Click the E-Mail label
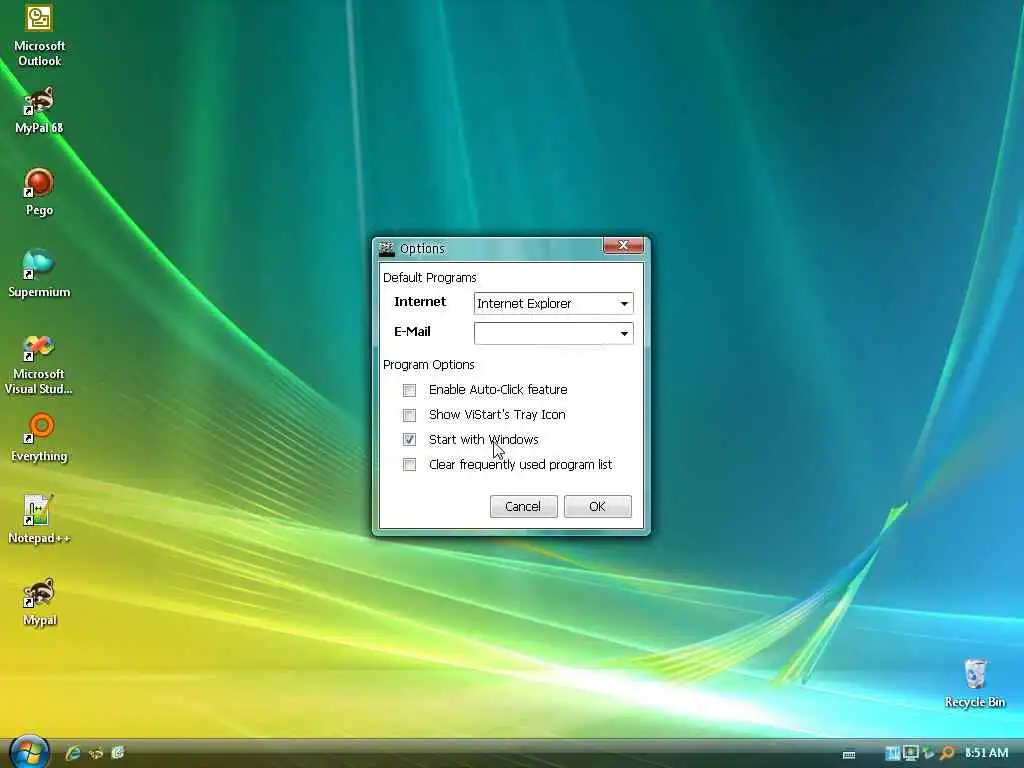Screen dimensions: 1024x768 point(412,332)
